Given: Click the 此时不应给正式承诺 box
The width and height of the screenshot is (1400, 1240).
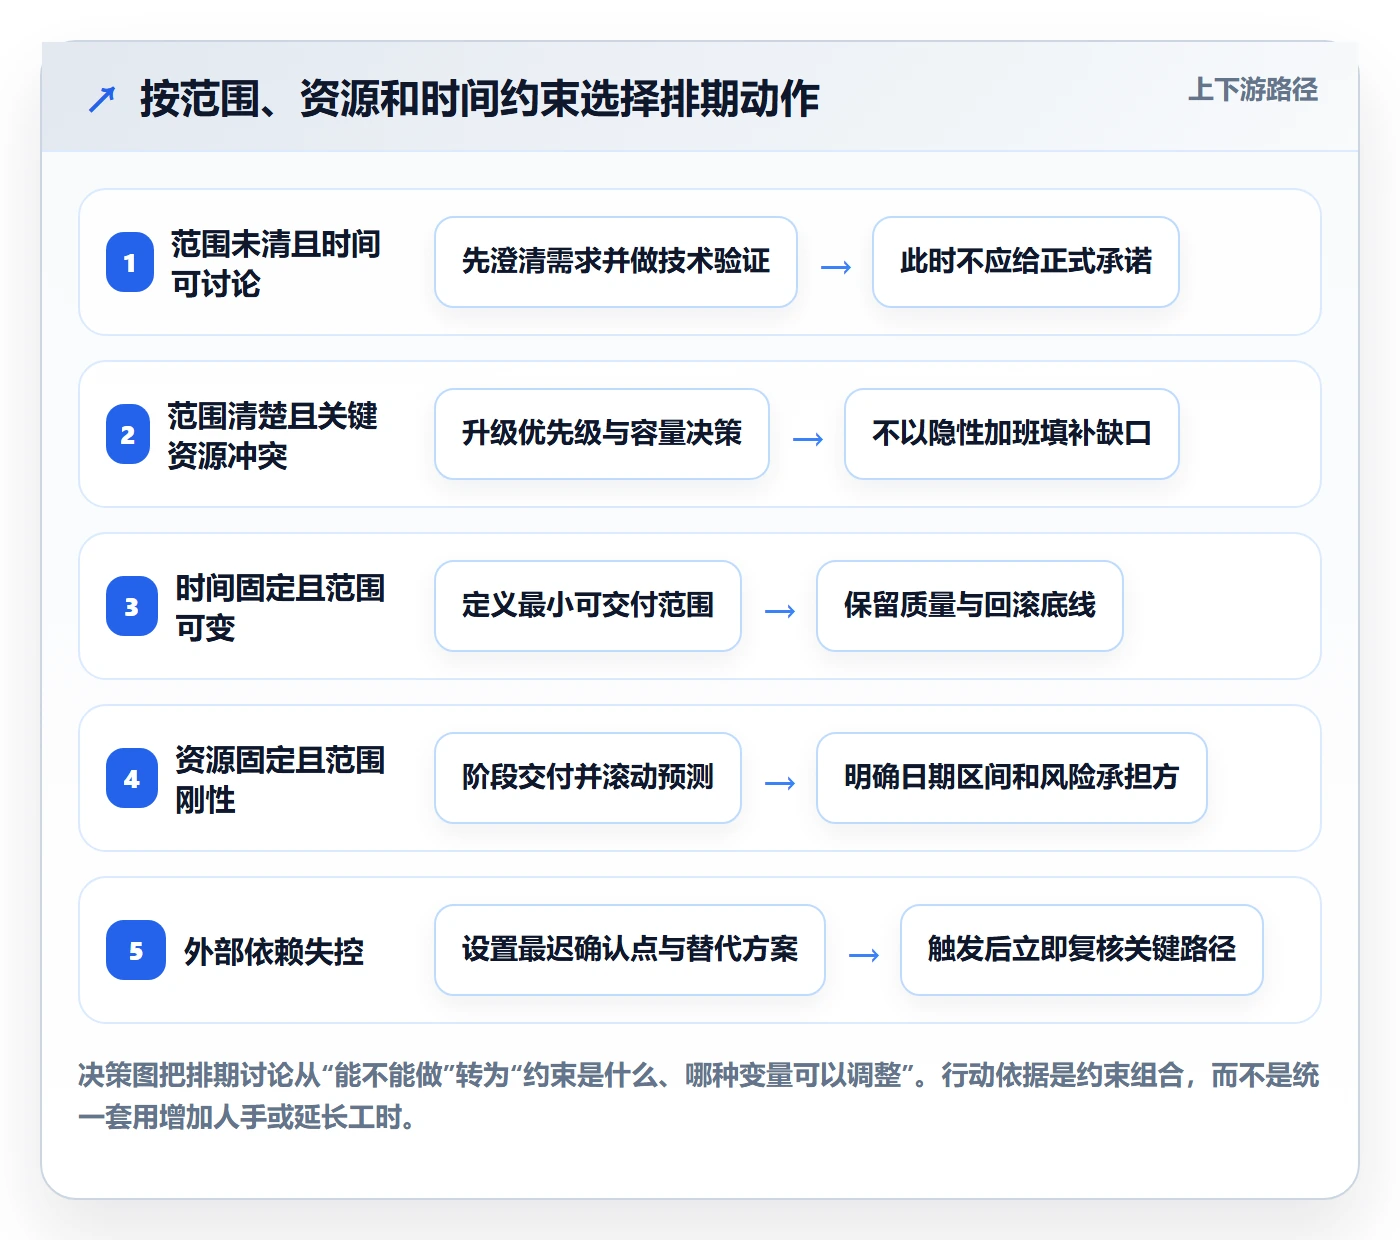Looking at the screenshot, I should coord(1026,262).
